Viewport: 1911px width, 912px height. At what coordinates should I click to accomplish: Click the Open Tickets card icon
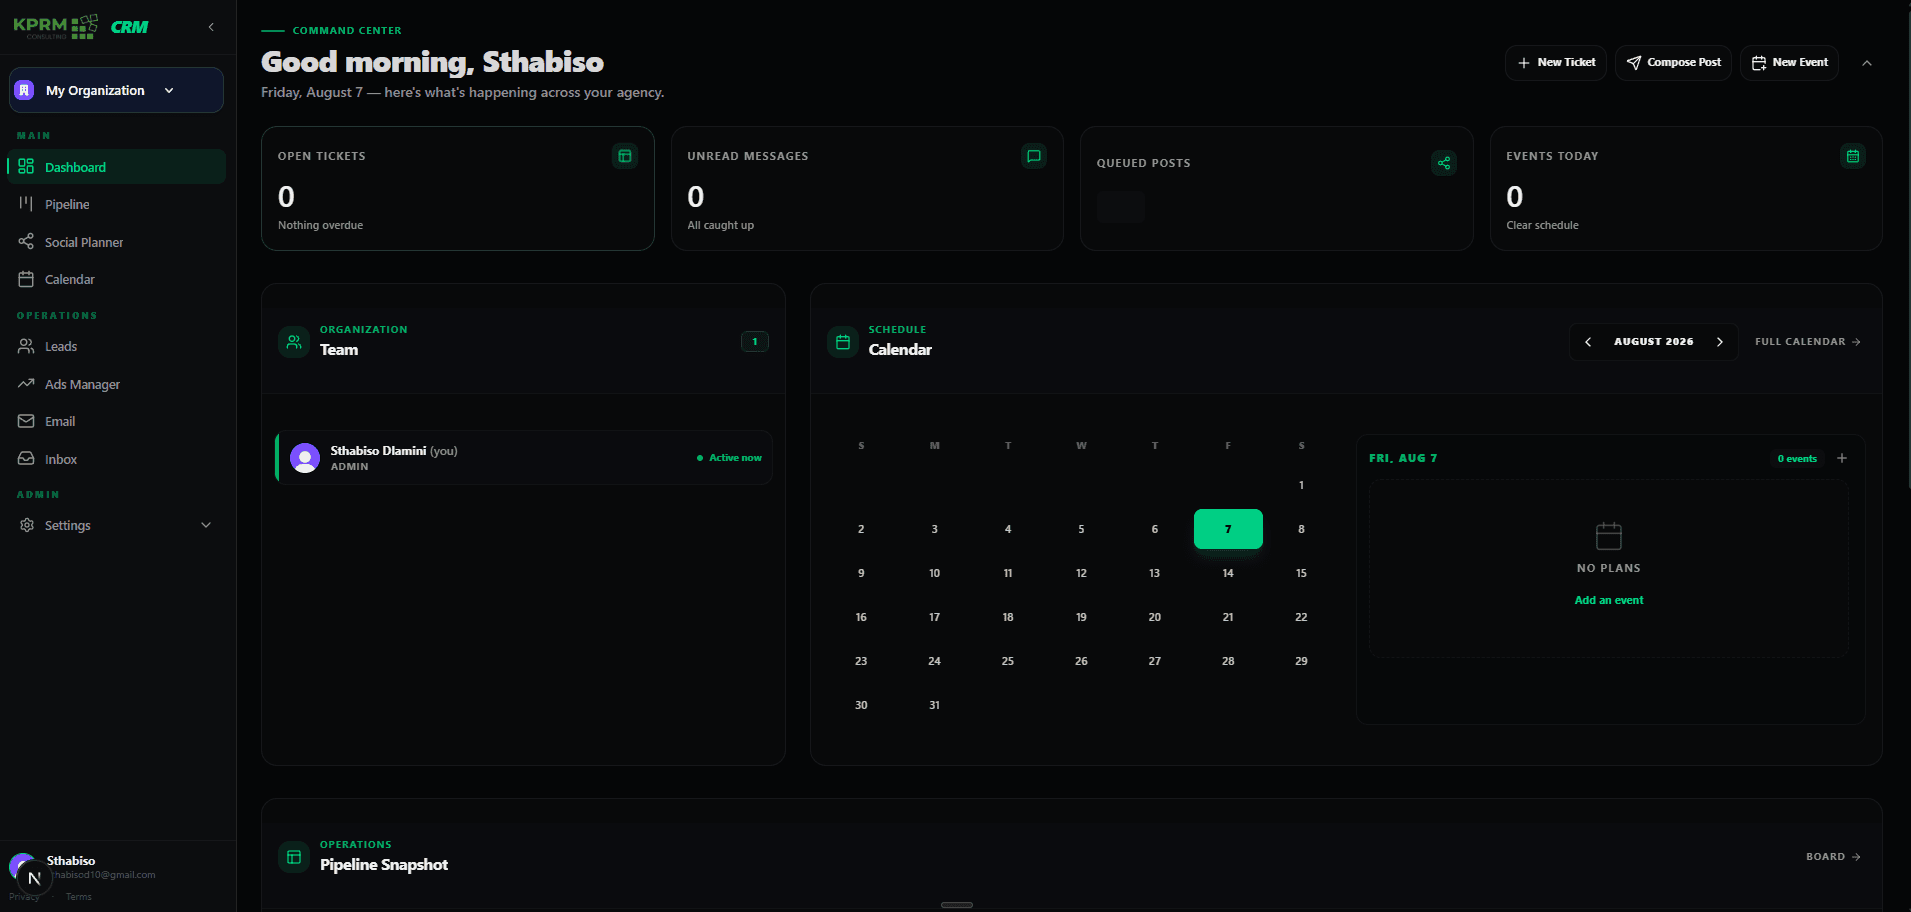tap(625, 156)
